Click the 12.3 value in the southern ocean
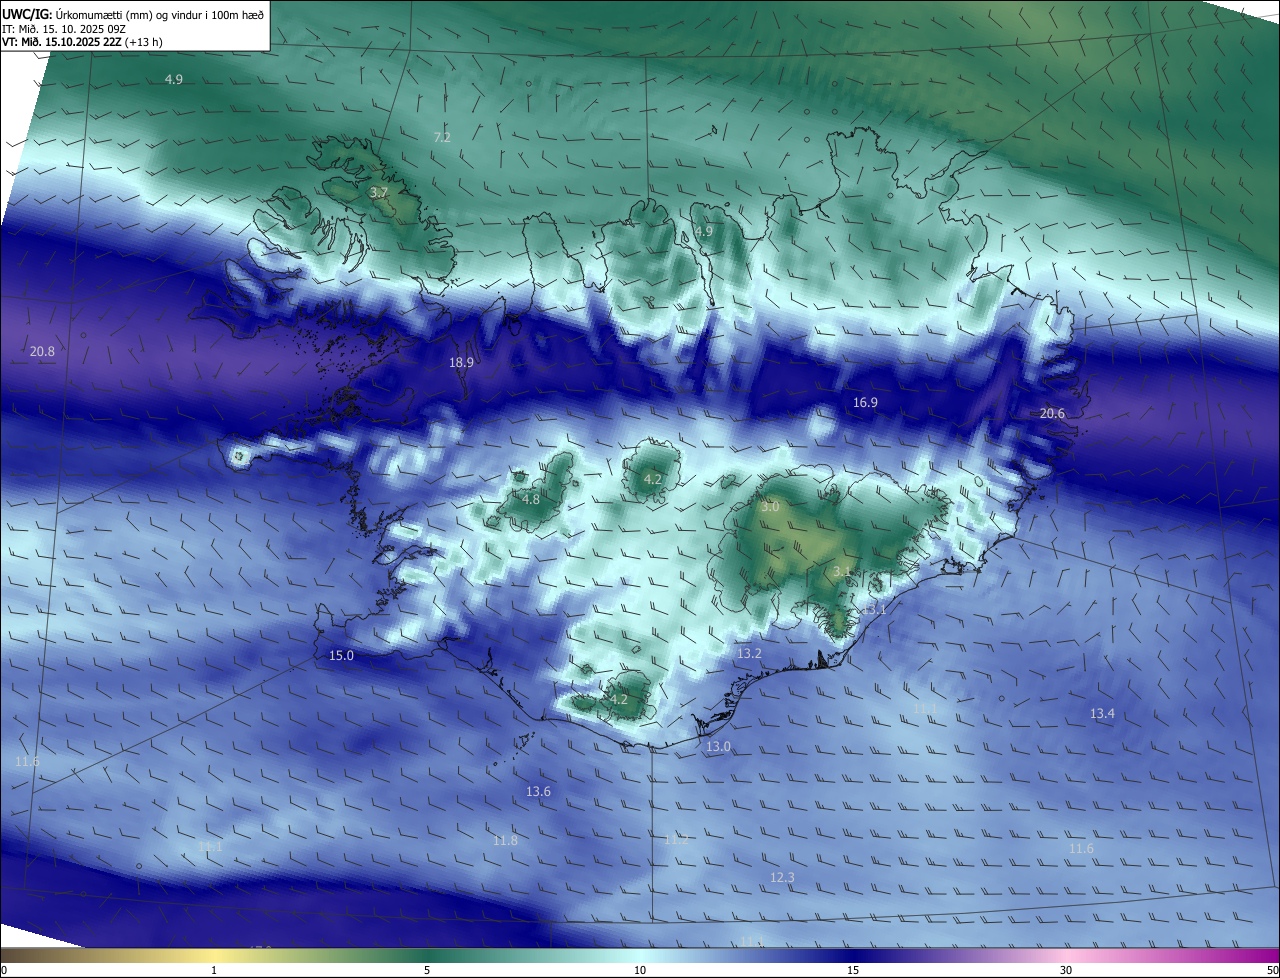This screenshot has height=978, width=1280. (x=782, y=877)
